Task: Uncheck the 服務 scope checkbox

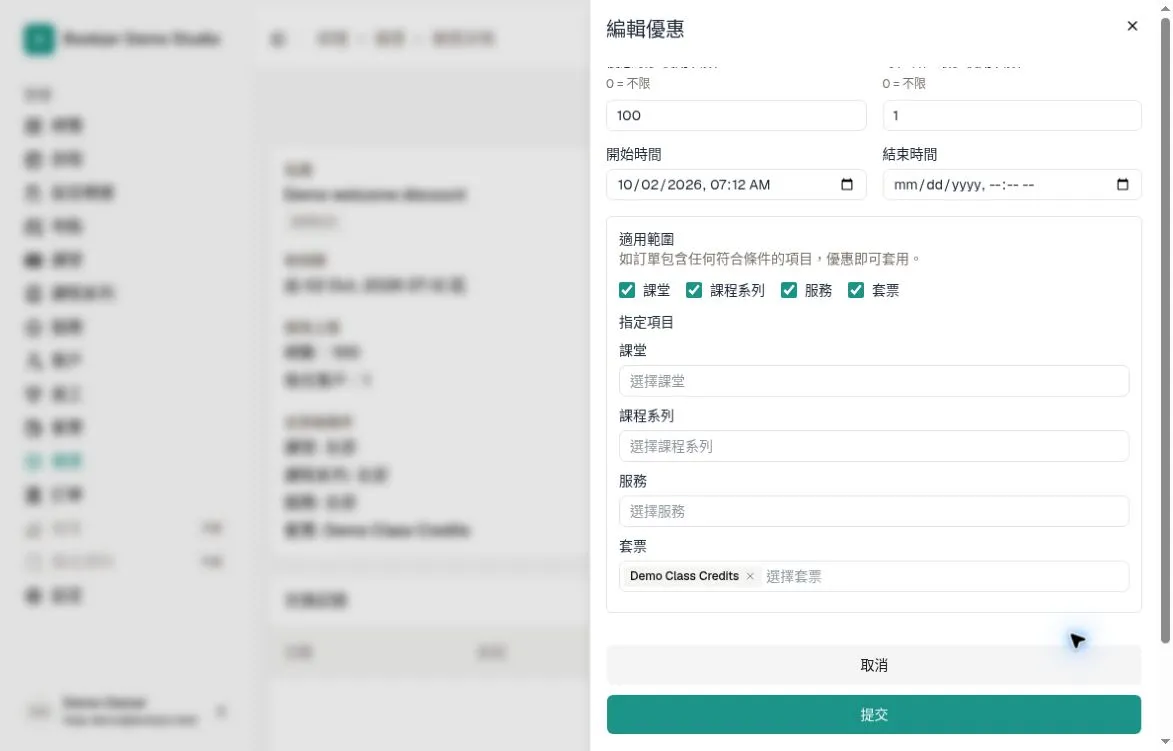Action: coord(788,290)
